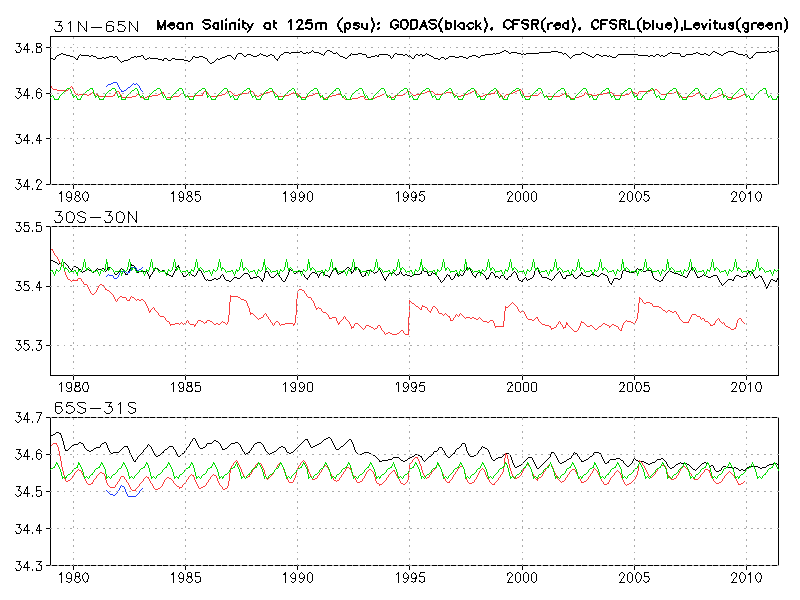Click the 'Mean Salinity at 125m (psu)' chart heading

(x=267, y=25)
